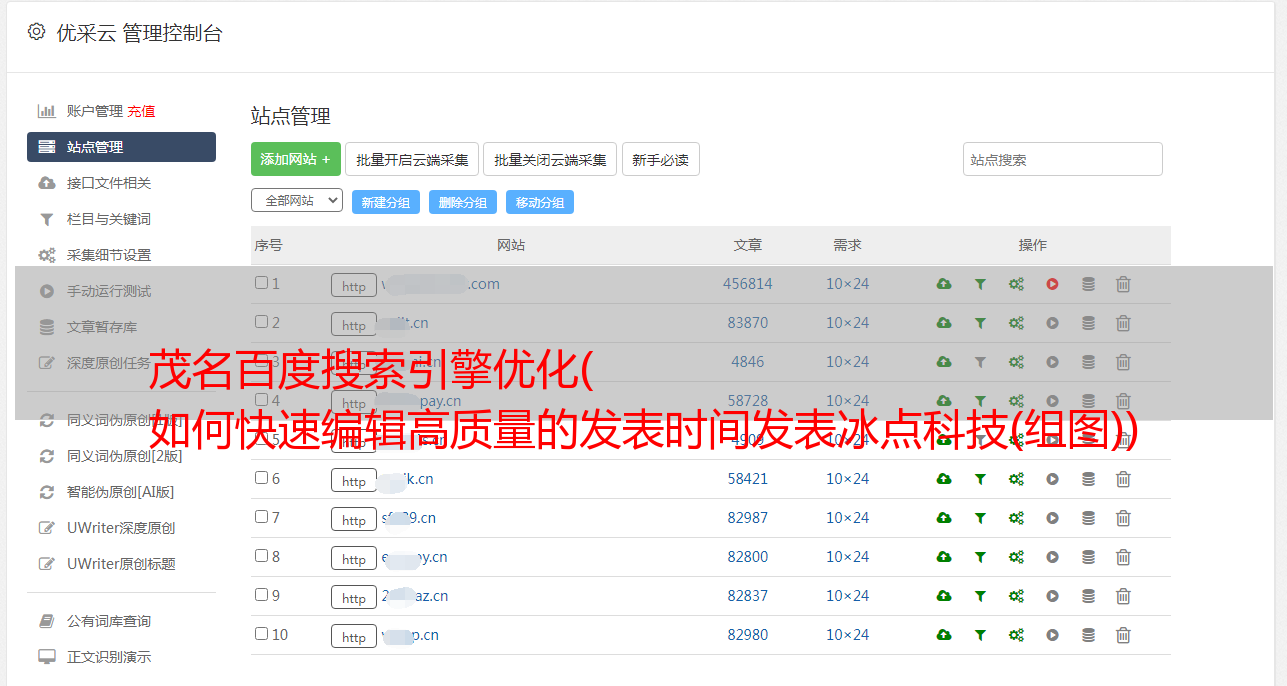Click gray filter icon in row 3

[980, 362]
